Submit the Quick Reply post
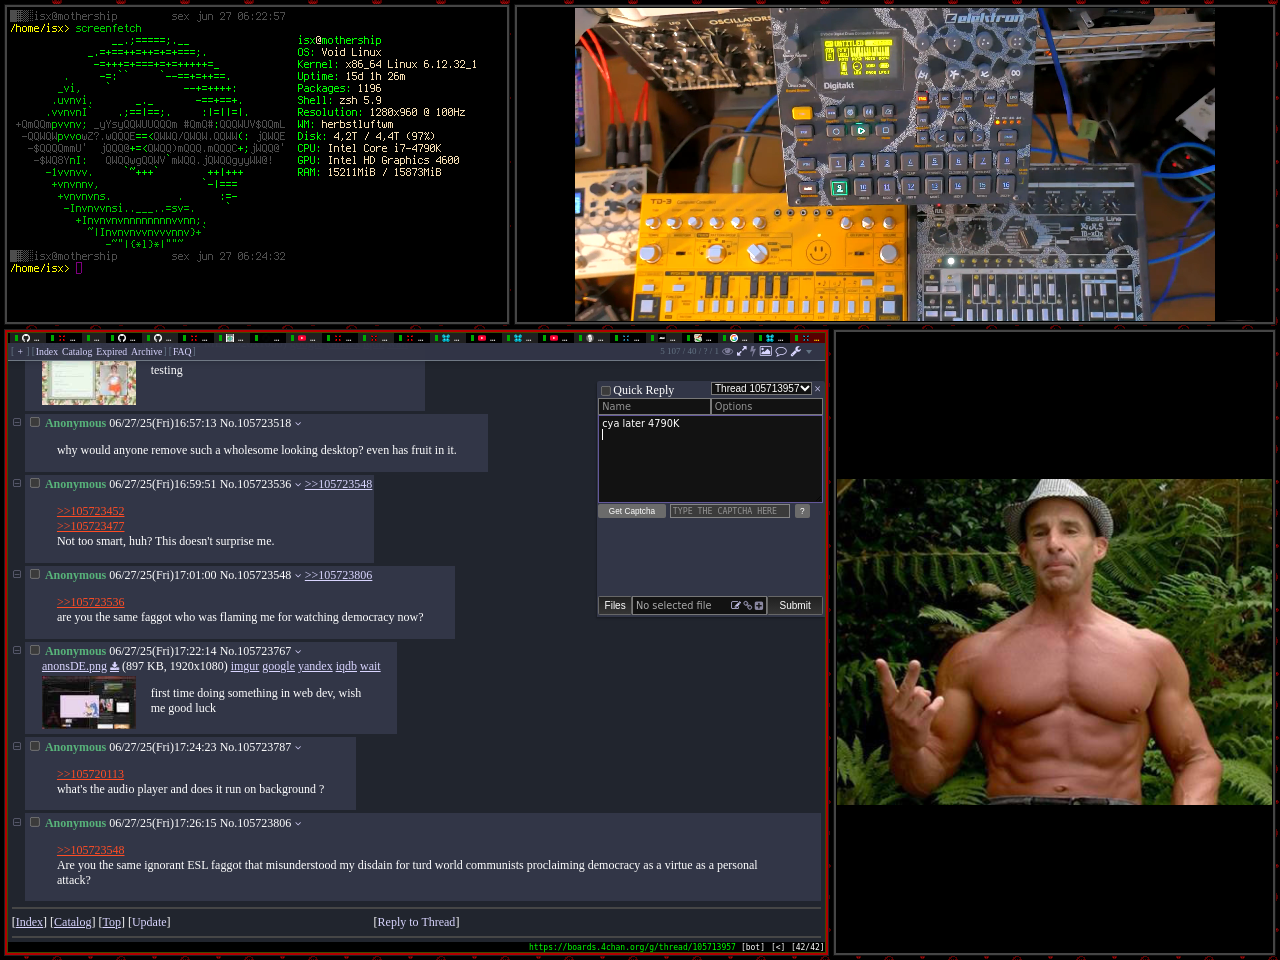This screenshot has width=1280, height=960. pyautogui.click(x=795, y=606)
